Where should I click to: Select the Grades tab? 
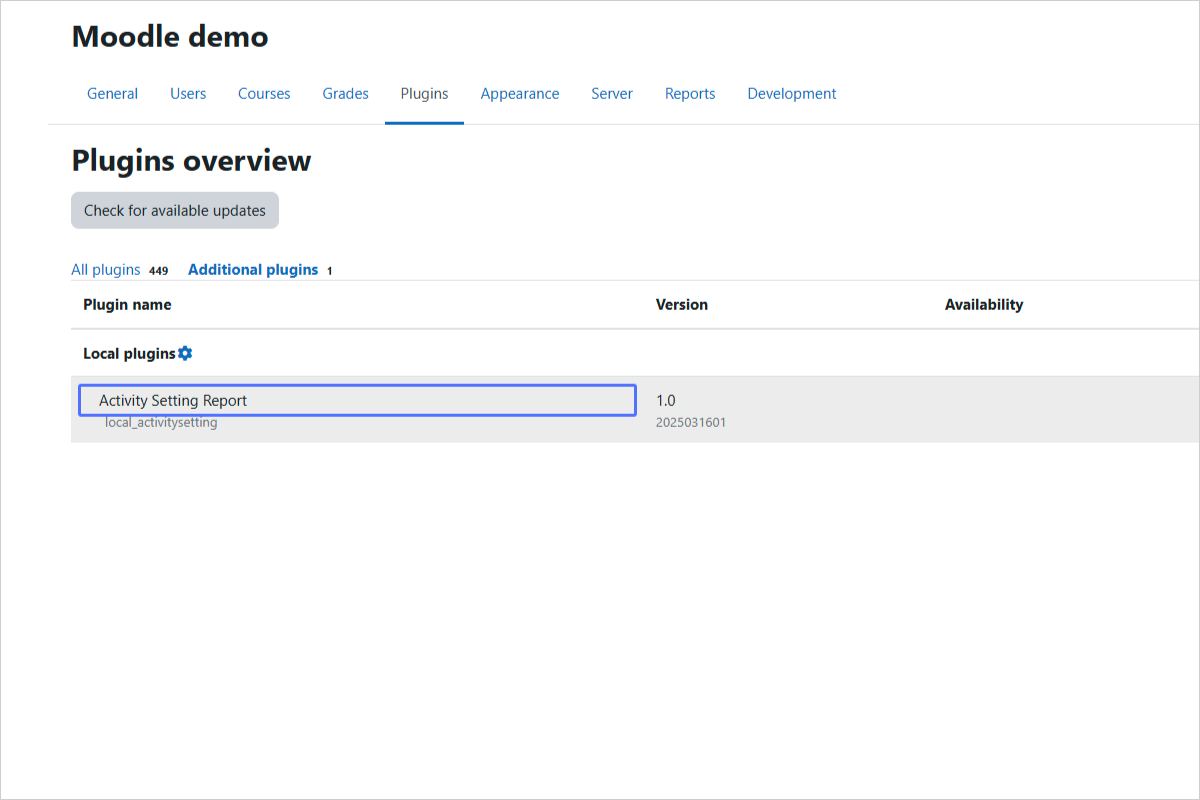click(x=345, y=94)
